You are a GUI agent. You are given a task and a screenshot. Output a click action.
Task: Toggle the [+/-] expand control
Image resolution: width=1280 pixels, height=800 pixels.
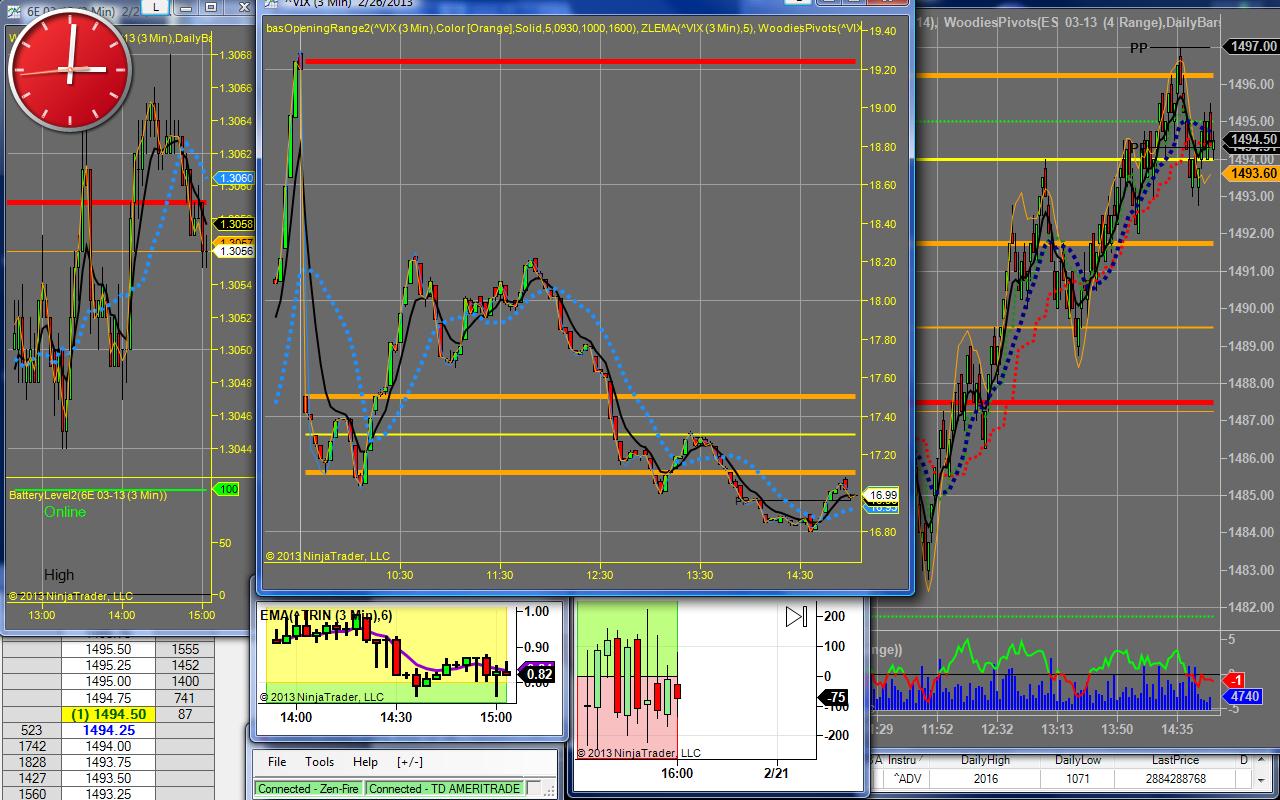coord(409,762)
